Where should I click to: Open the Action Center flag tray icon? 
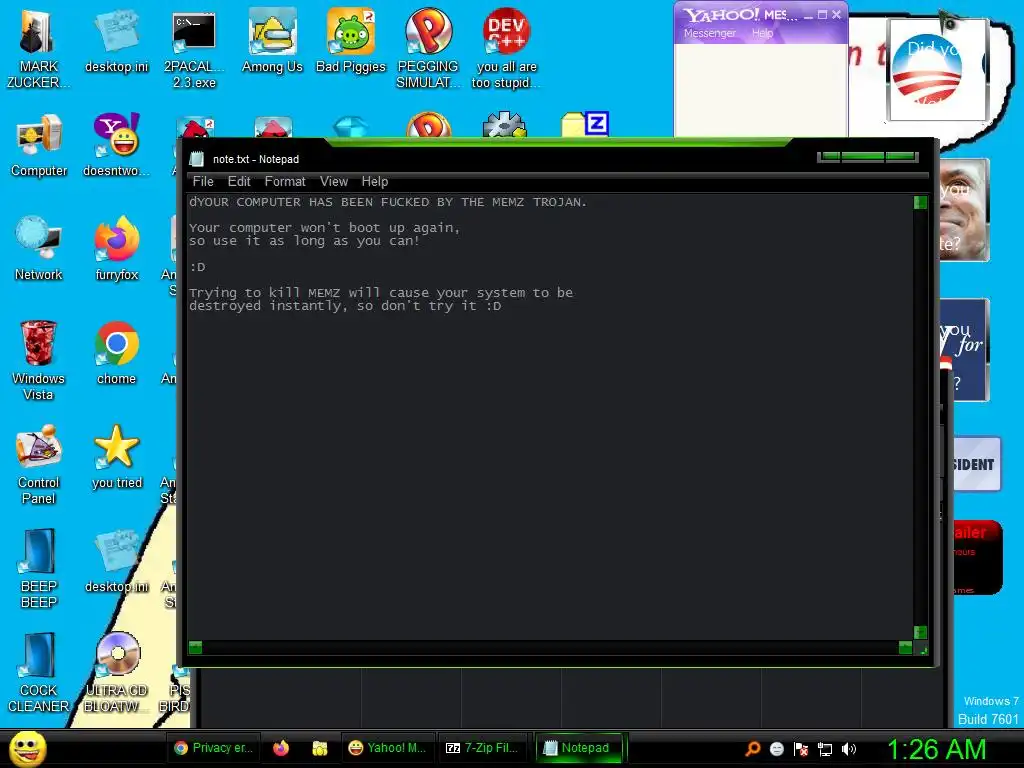click(x=801, y=748)
